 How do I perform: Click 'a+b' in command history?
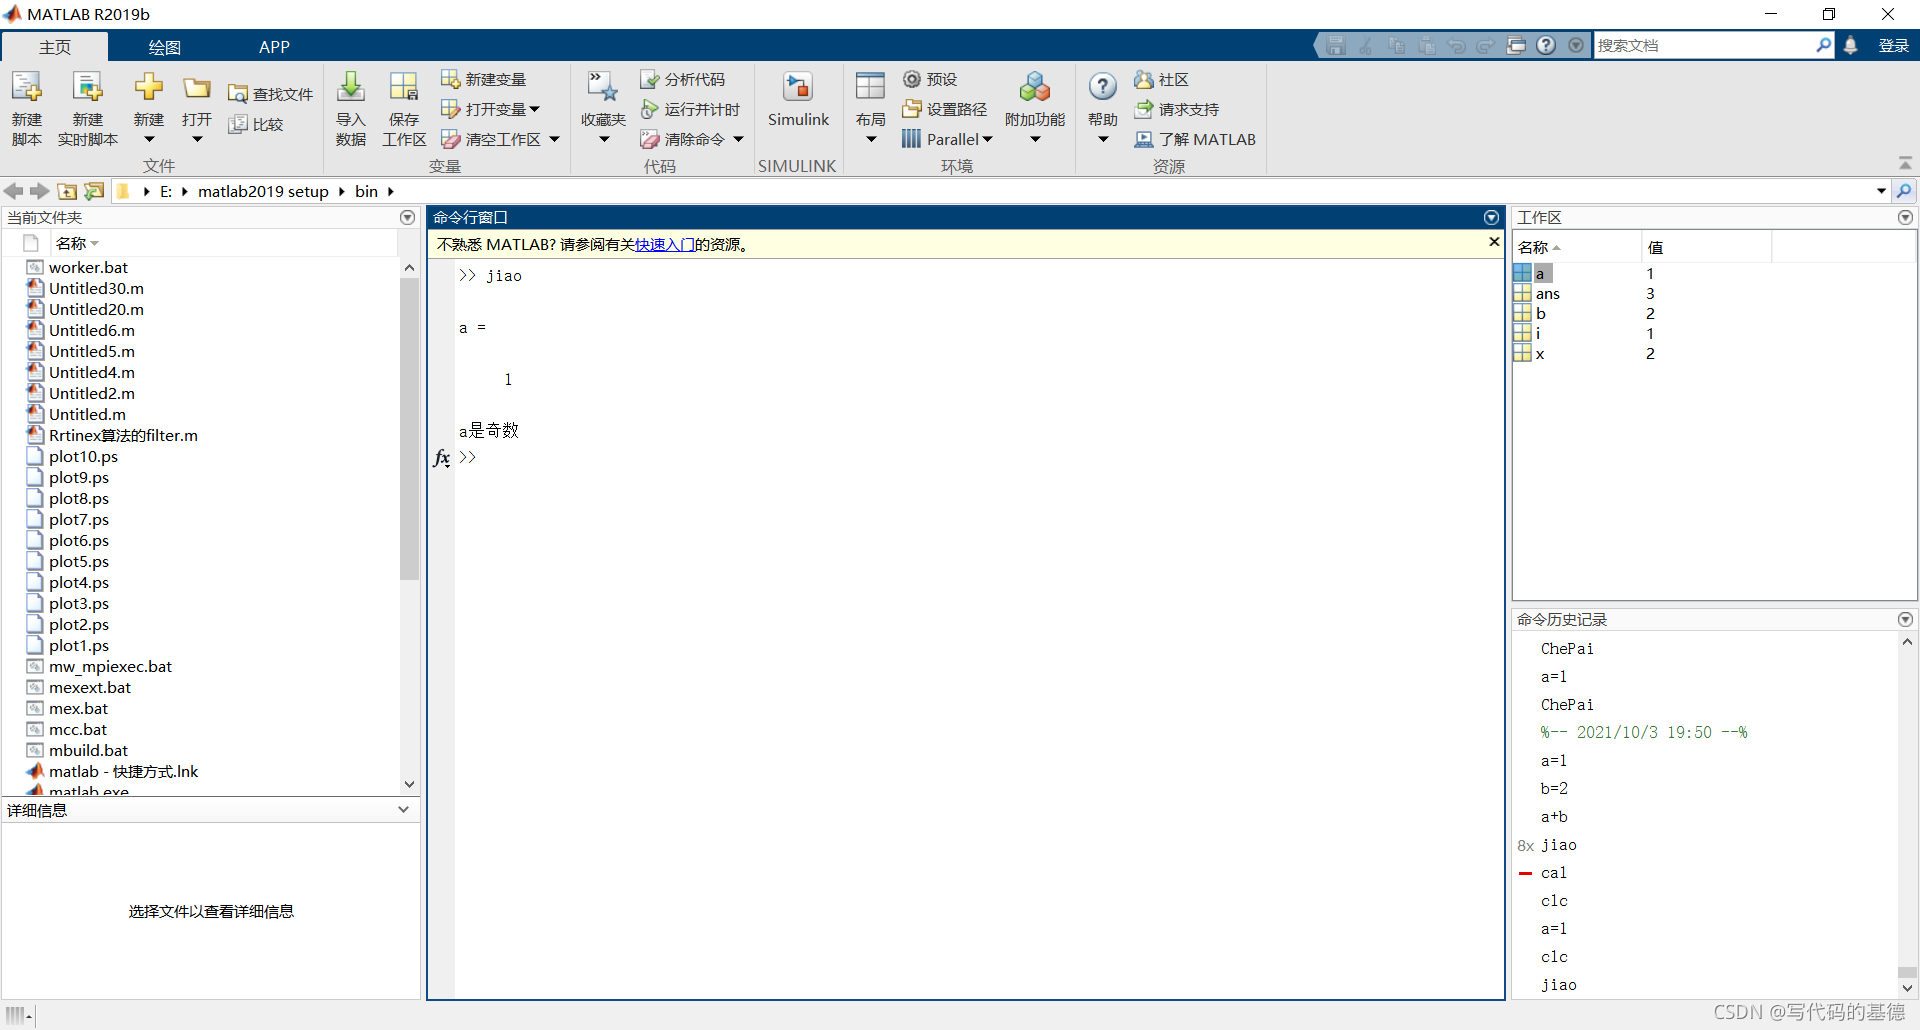1554,816
